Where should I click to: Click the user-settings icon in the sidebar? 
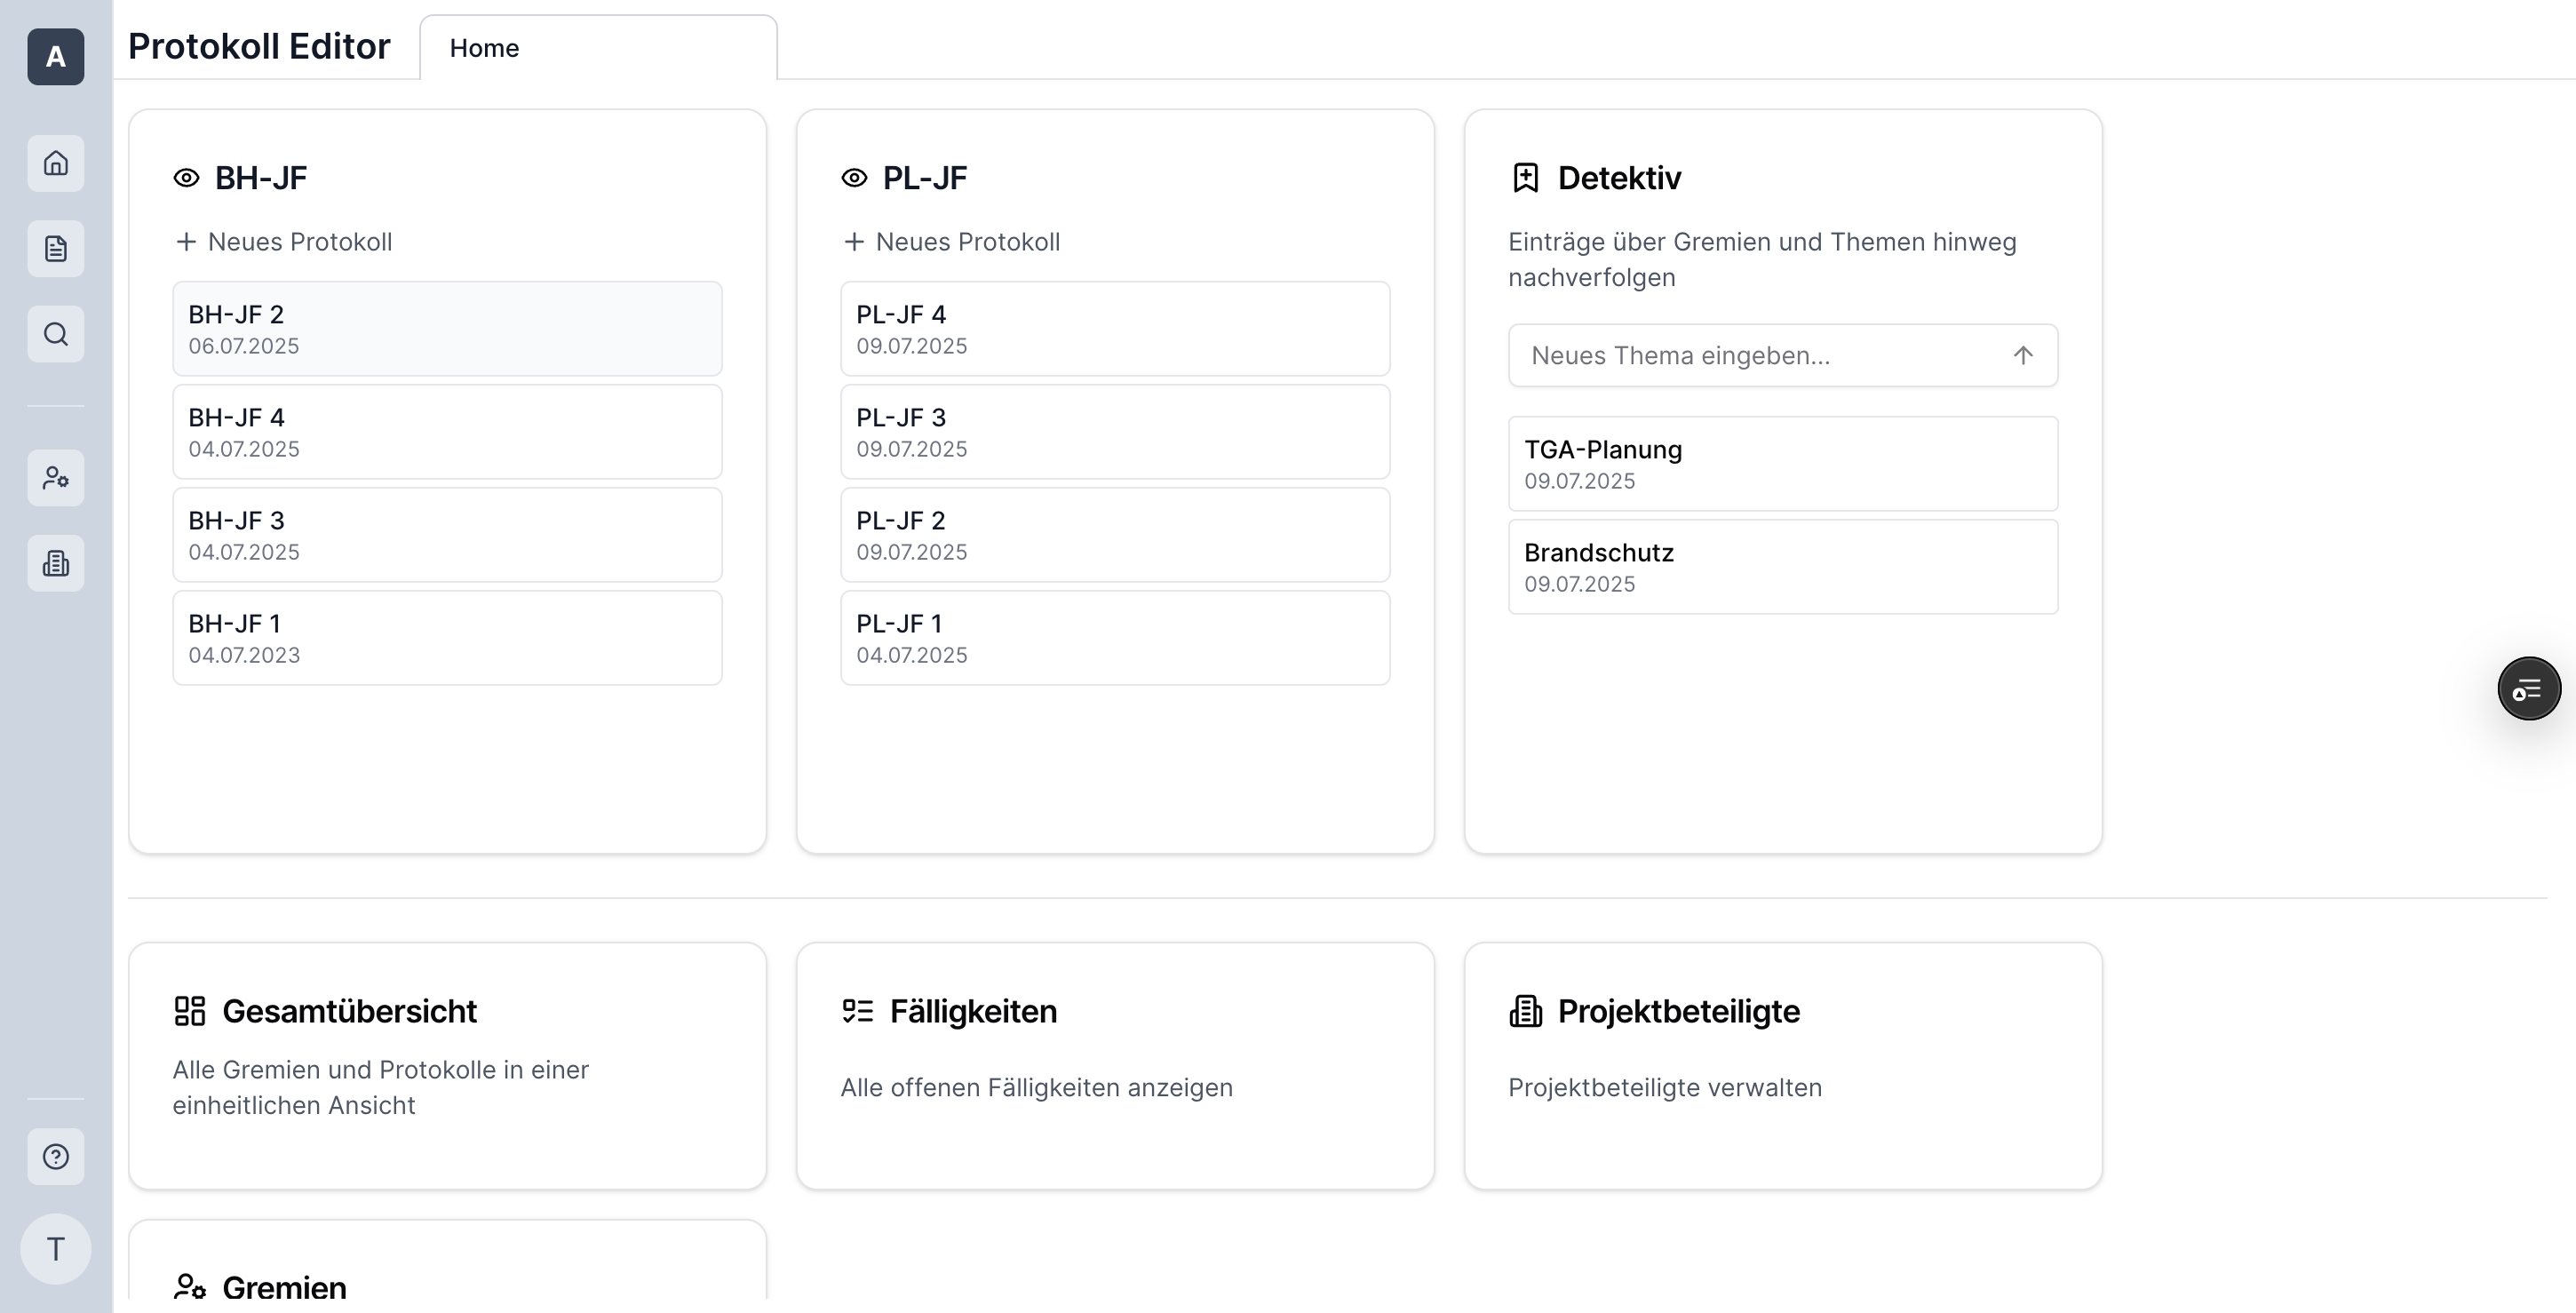point(56,478)
